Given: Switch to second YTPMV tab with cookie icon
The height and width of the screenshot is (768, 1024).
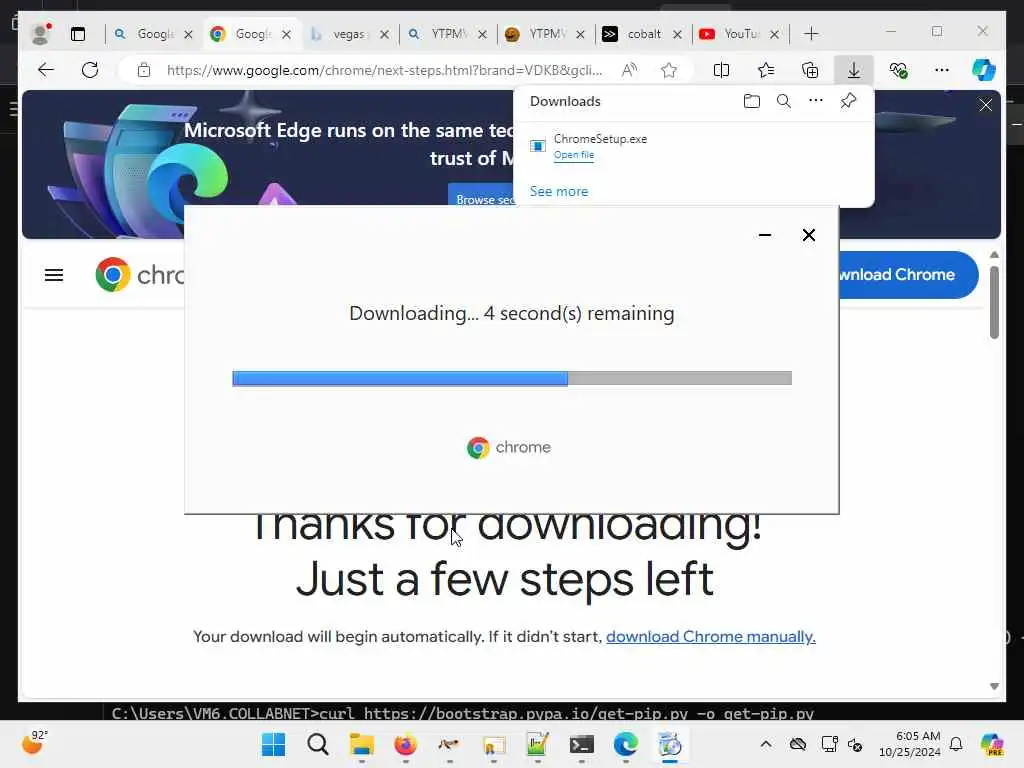Looking at the screenshot, I should click(545, 34).
